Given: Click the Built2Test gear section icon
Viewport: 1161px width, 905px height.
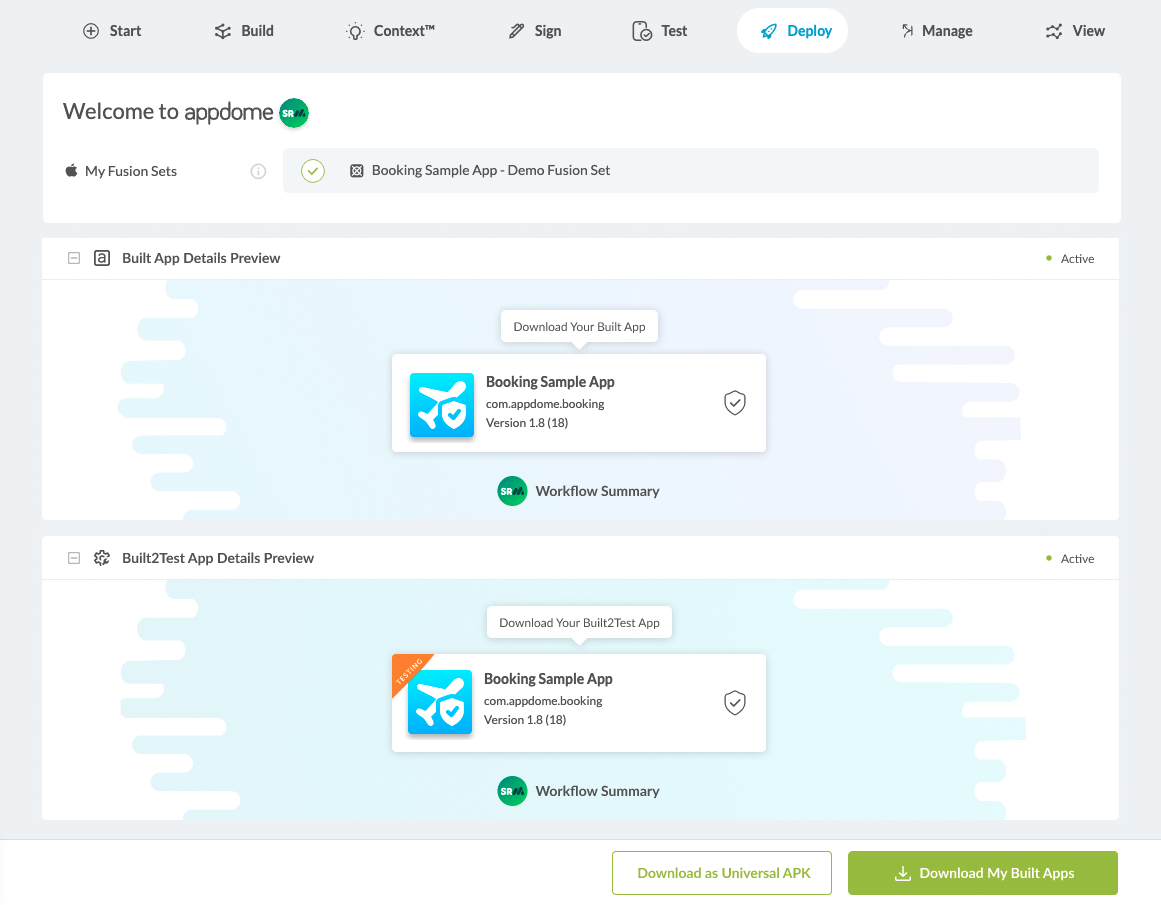Looking at the screenshot, I should coord(102,558).
